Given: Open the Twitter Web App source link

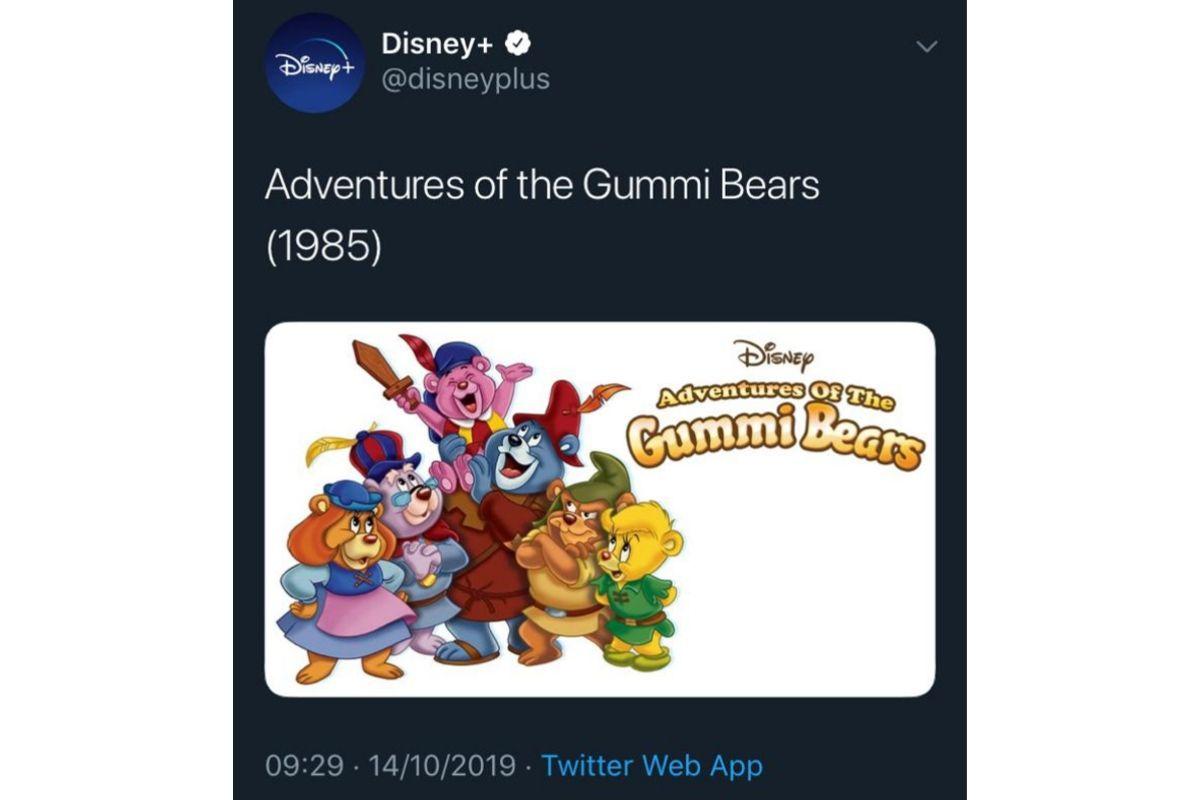Looking at the screenshot, I should coord(652,767).
